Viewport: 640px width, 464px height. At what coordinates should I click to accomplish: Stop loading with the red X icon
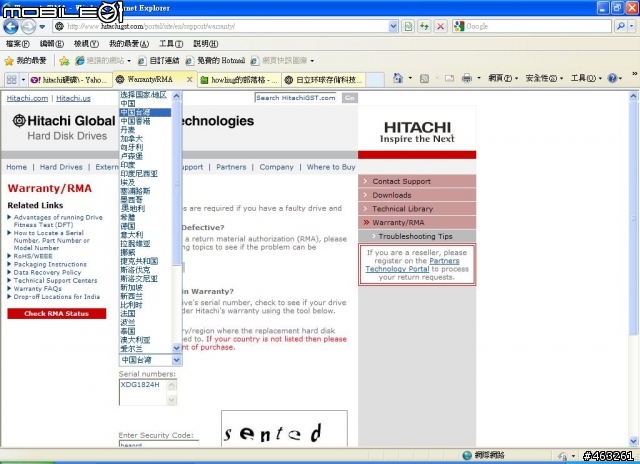[x=440, y=27]
